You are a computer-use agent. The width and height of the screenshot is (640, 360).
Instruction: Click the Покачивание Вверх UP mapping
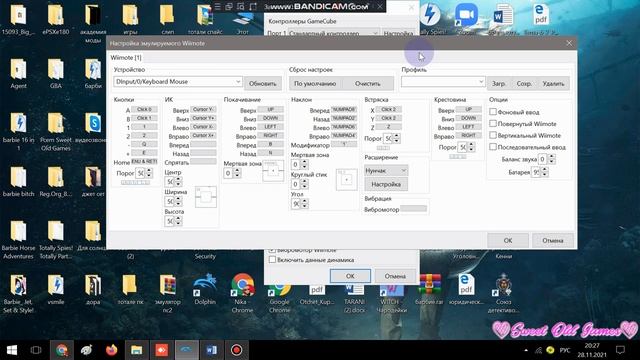point(270,109)
